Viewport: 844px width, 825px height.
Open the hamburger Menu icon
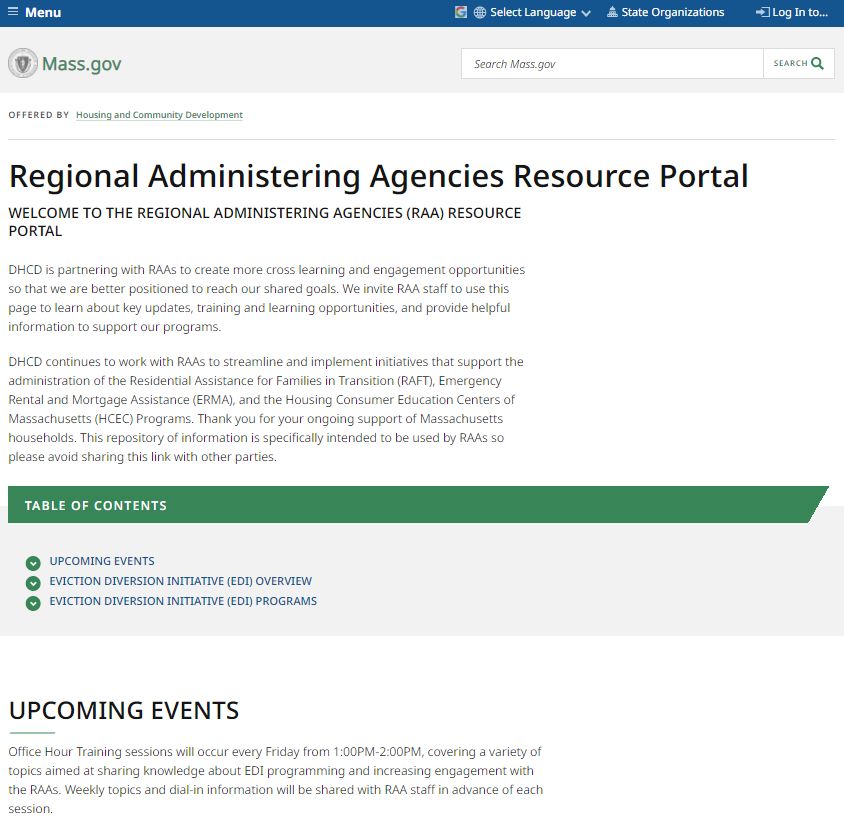pos(13,12)
